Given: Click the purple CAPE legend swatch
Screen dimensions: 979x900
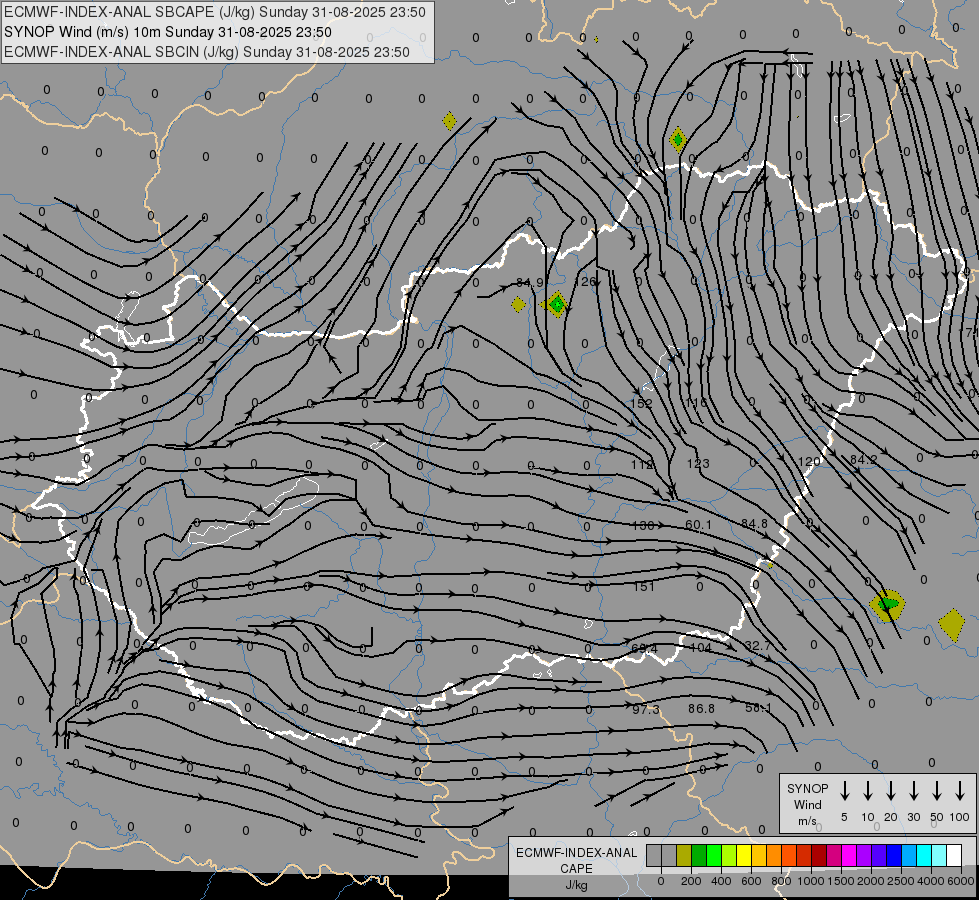Looking at the screenshot, I should [864, 856].
